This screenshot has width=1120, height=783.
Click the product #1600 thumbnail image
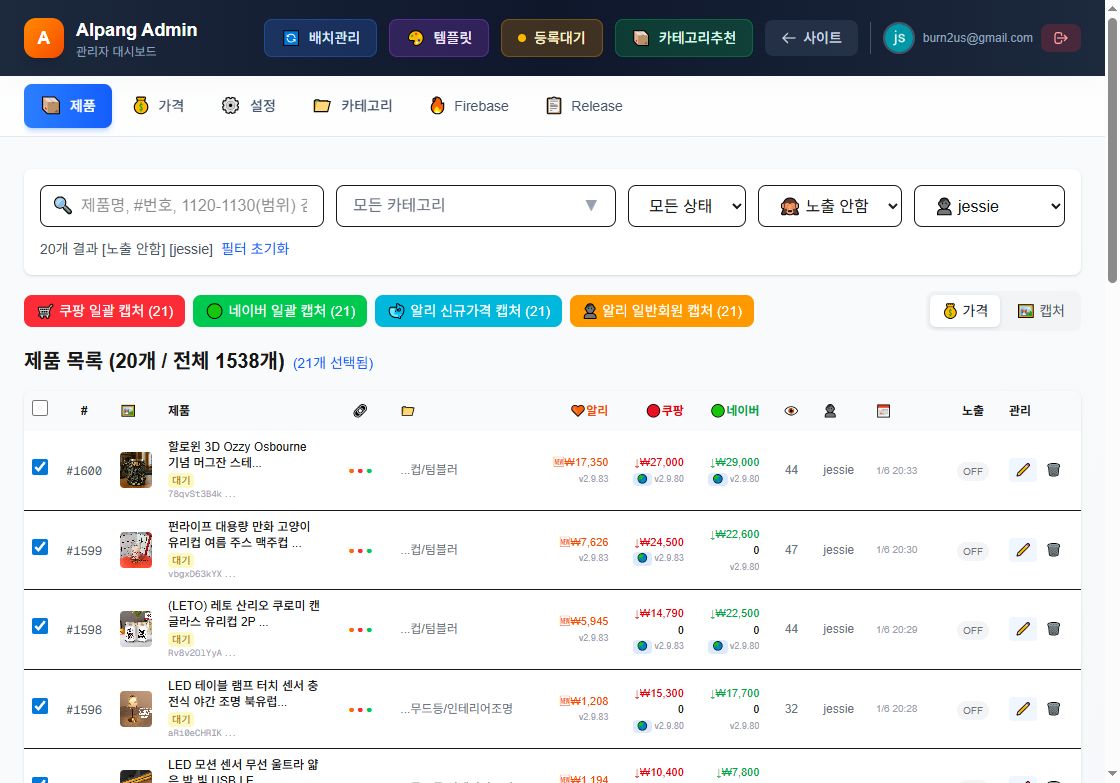click(x=136, y=469)
